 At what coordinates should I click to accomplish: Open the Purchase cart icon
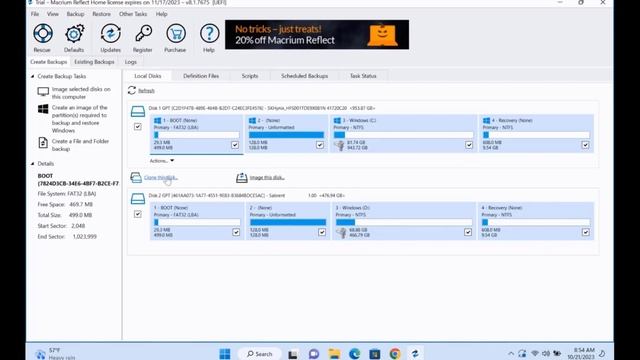[176, 33]
